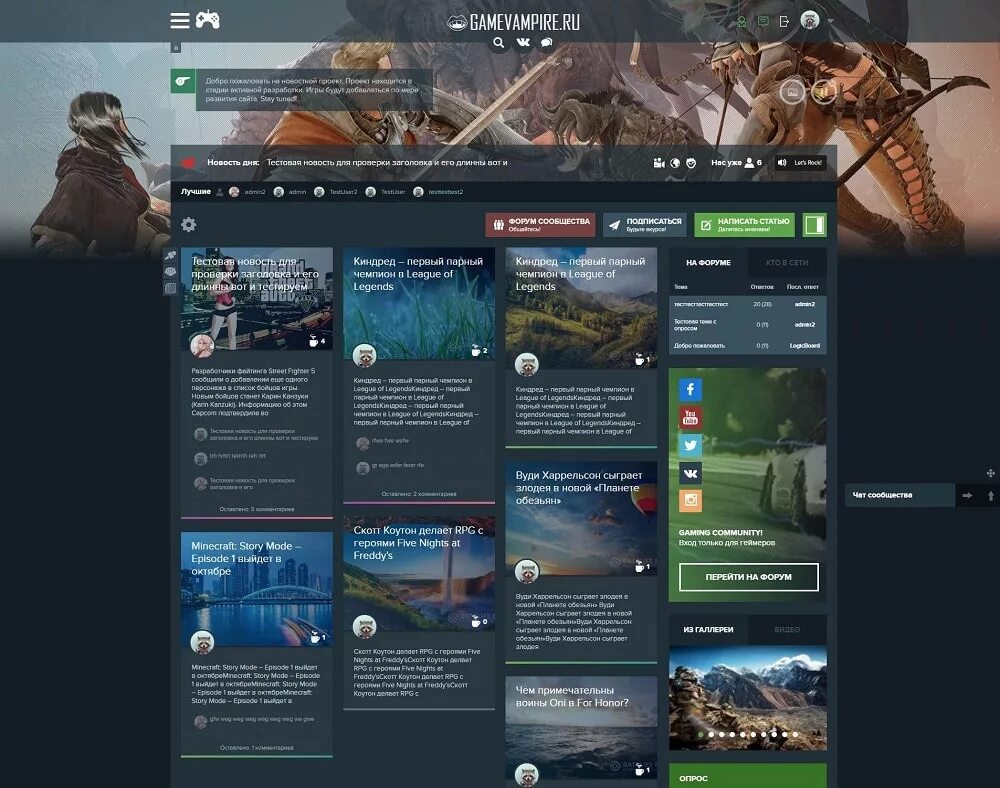Open forum topic Тестовая тема с опросом
The width and height of the screenshot is (1000, 788).
click(x=695, y=325)
